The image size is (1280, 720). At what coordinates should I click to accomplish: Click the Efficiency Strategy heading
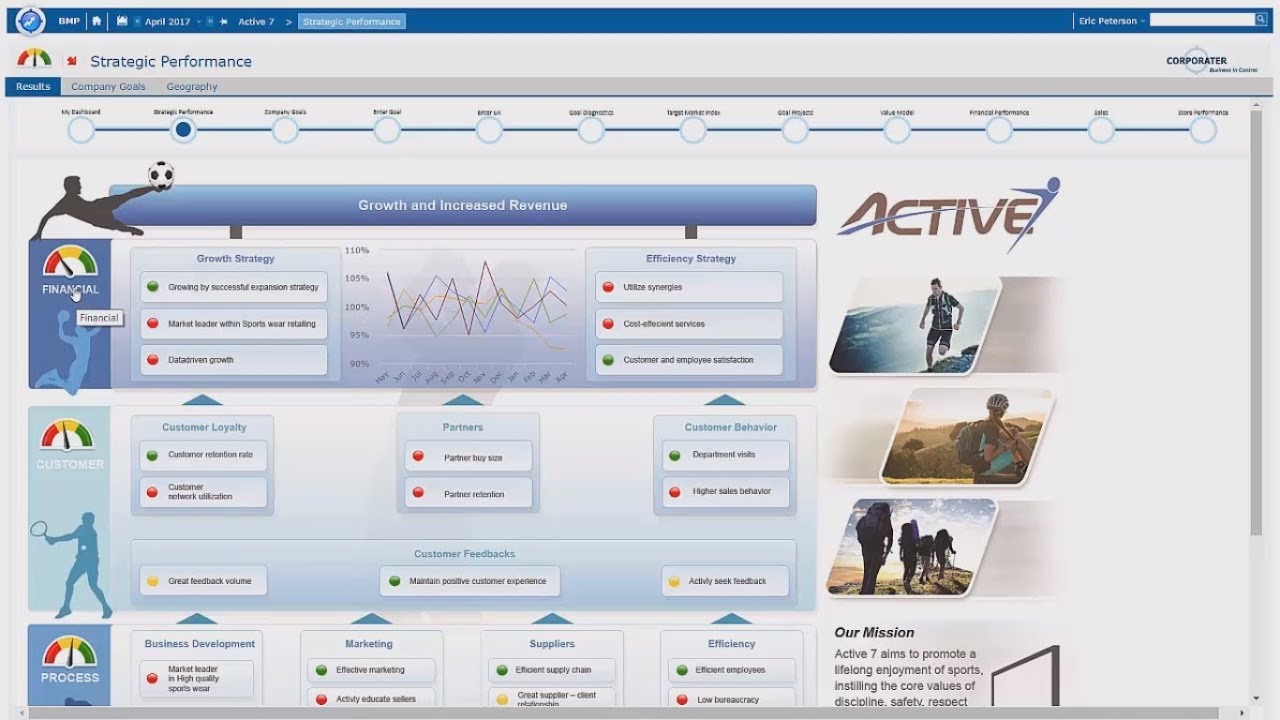[x=691, y=259]
